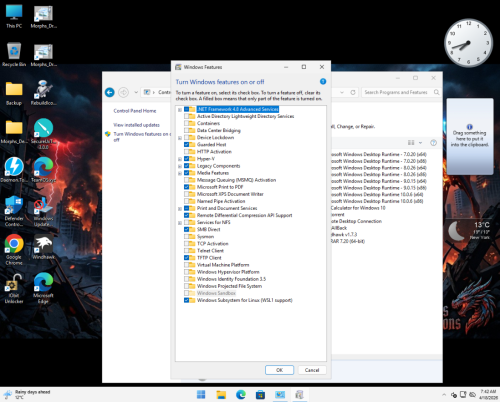Open Daemon Tools desktop shortcut
Image resolution: width=500 pixels, height=402 pixels.
point(14,170)
